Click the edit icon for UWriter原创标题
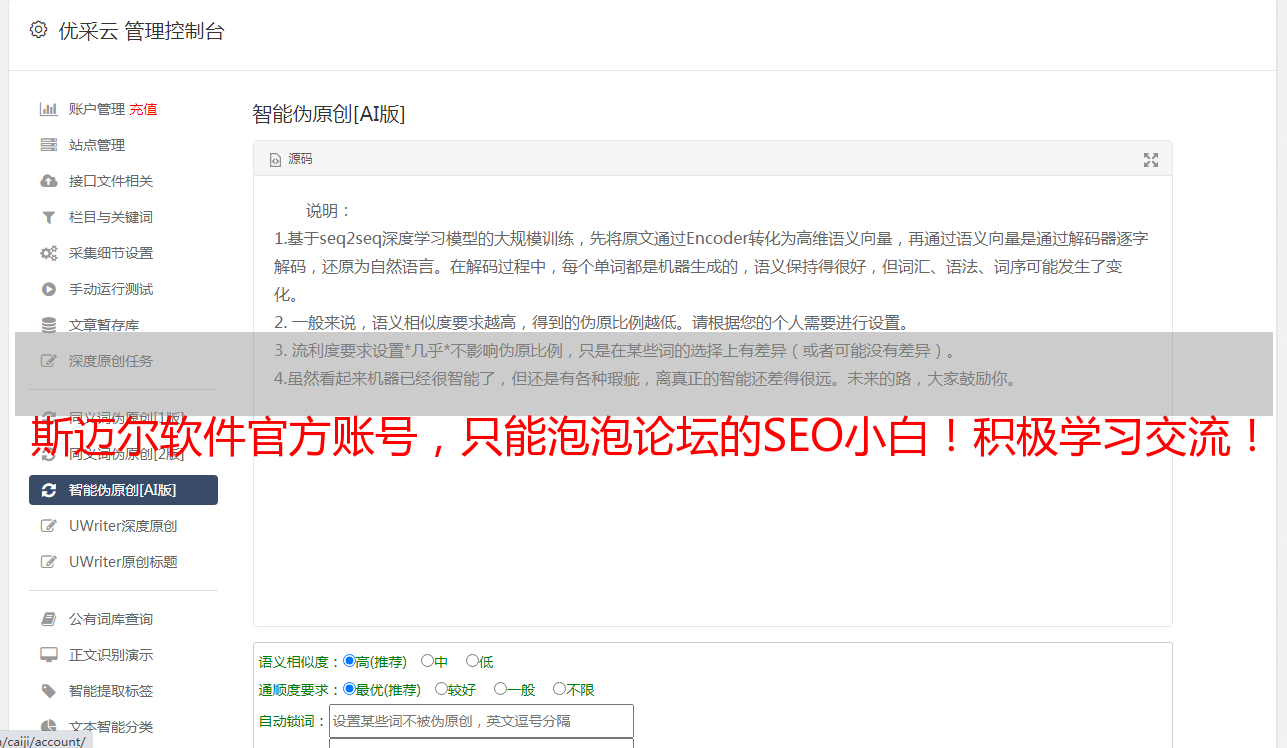The image size is (1287, 748). [x=48, y=562]
